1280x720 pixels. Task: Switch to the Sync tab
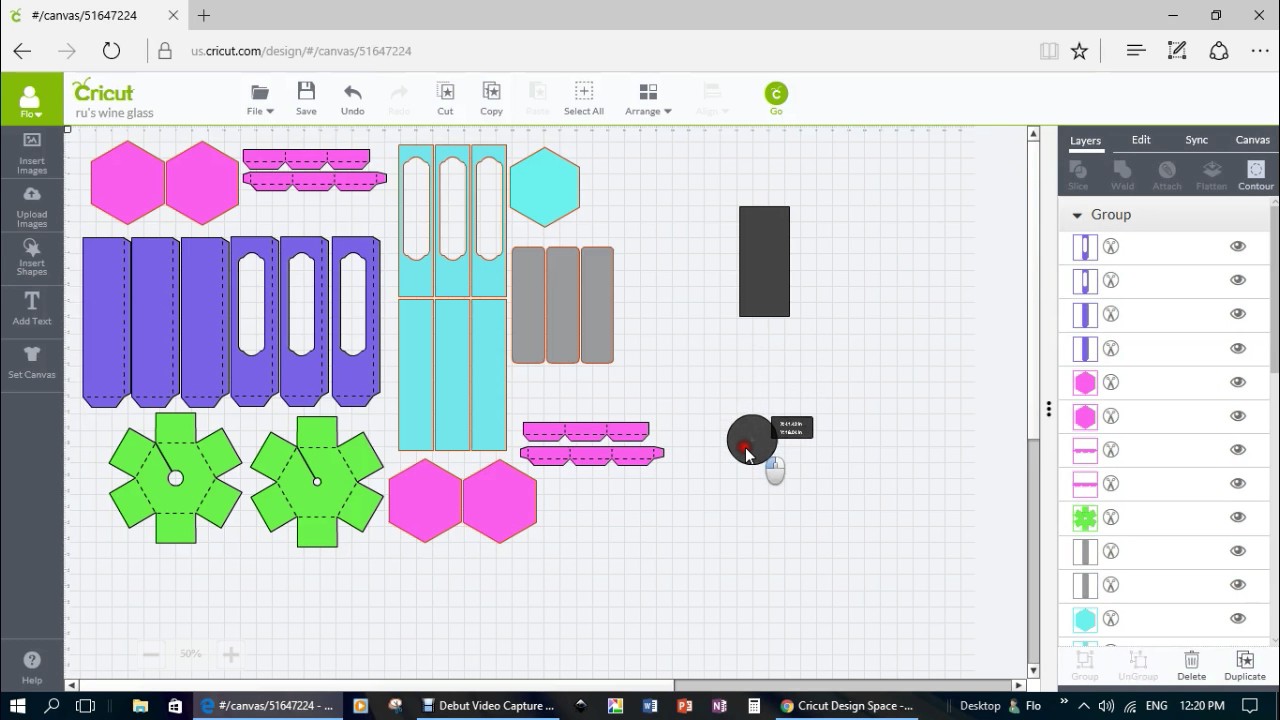(1197, 140)
